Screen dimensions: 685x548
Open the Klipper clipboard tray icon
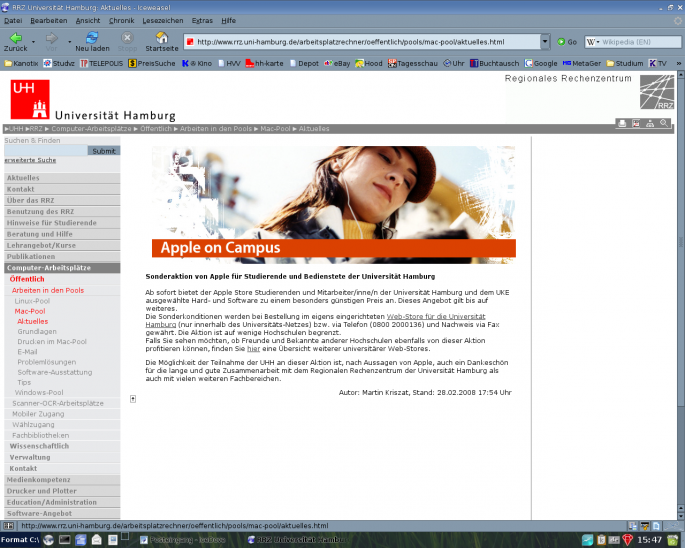point(601,540)
